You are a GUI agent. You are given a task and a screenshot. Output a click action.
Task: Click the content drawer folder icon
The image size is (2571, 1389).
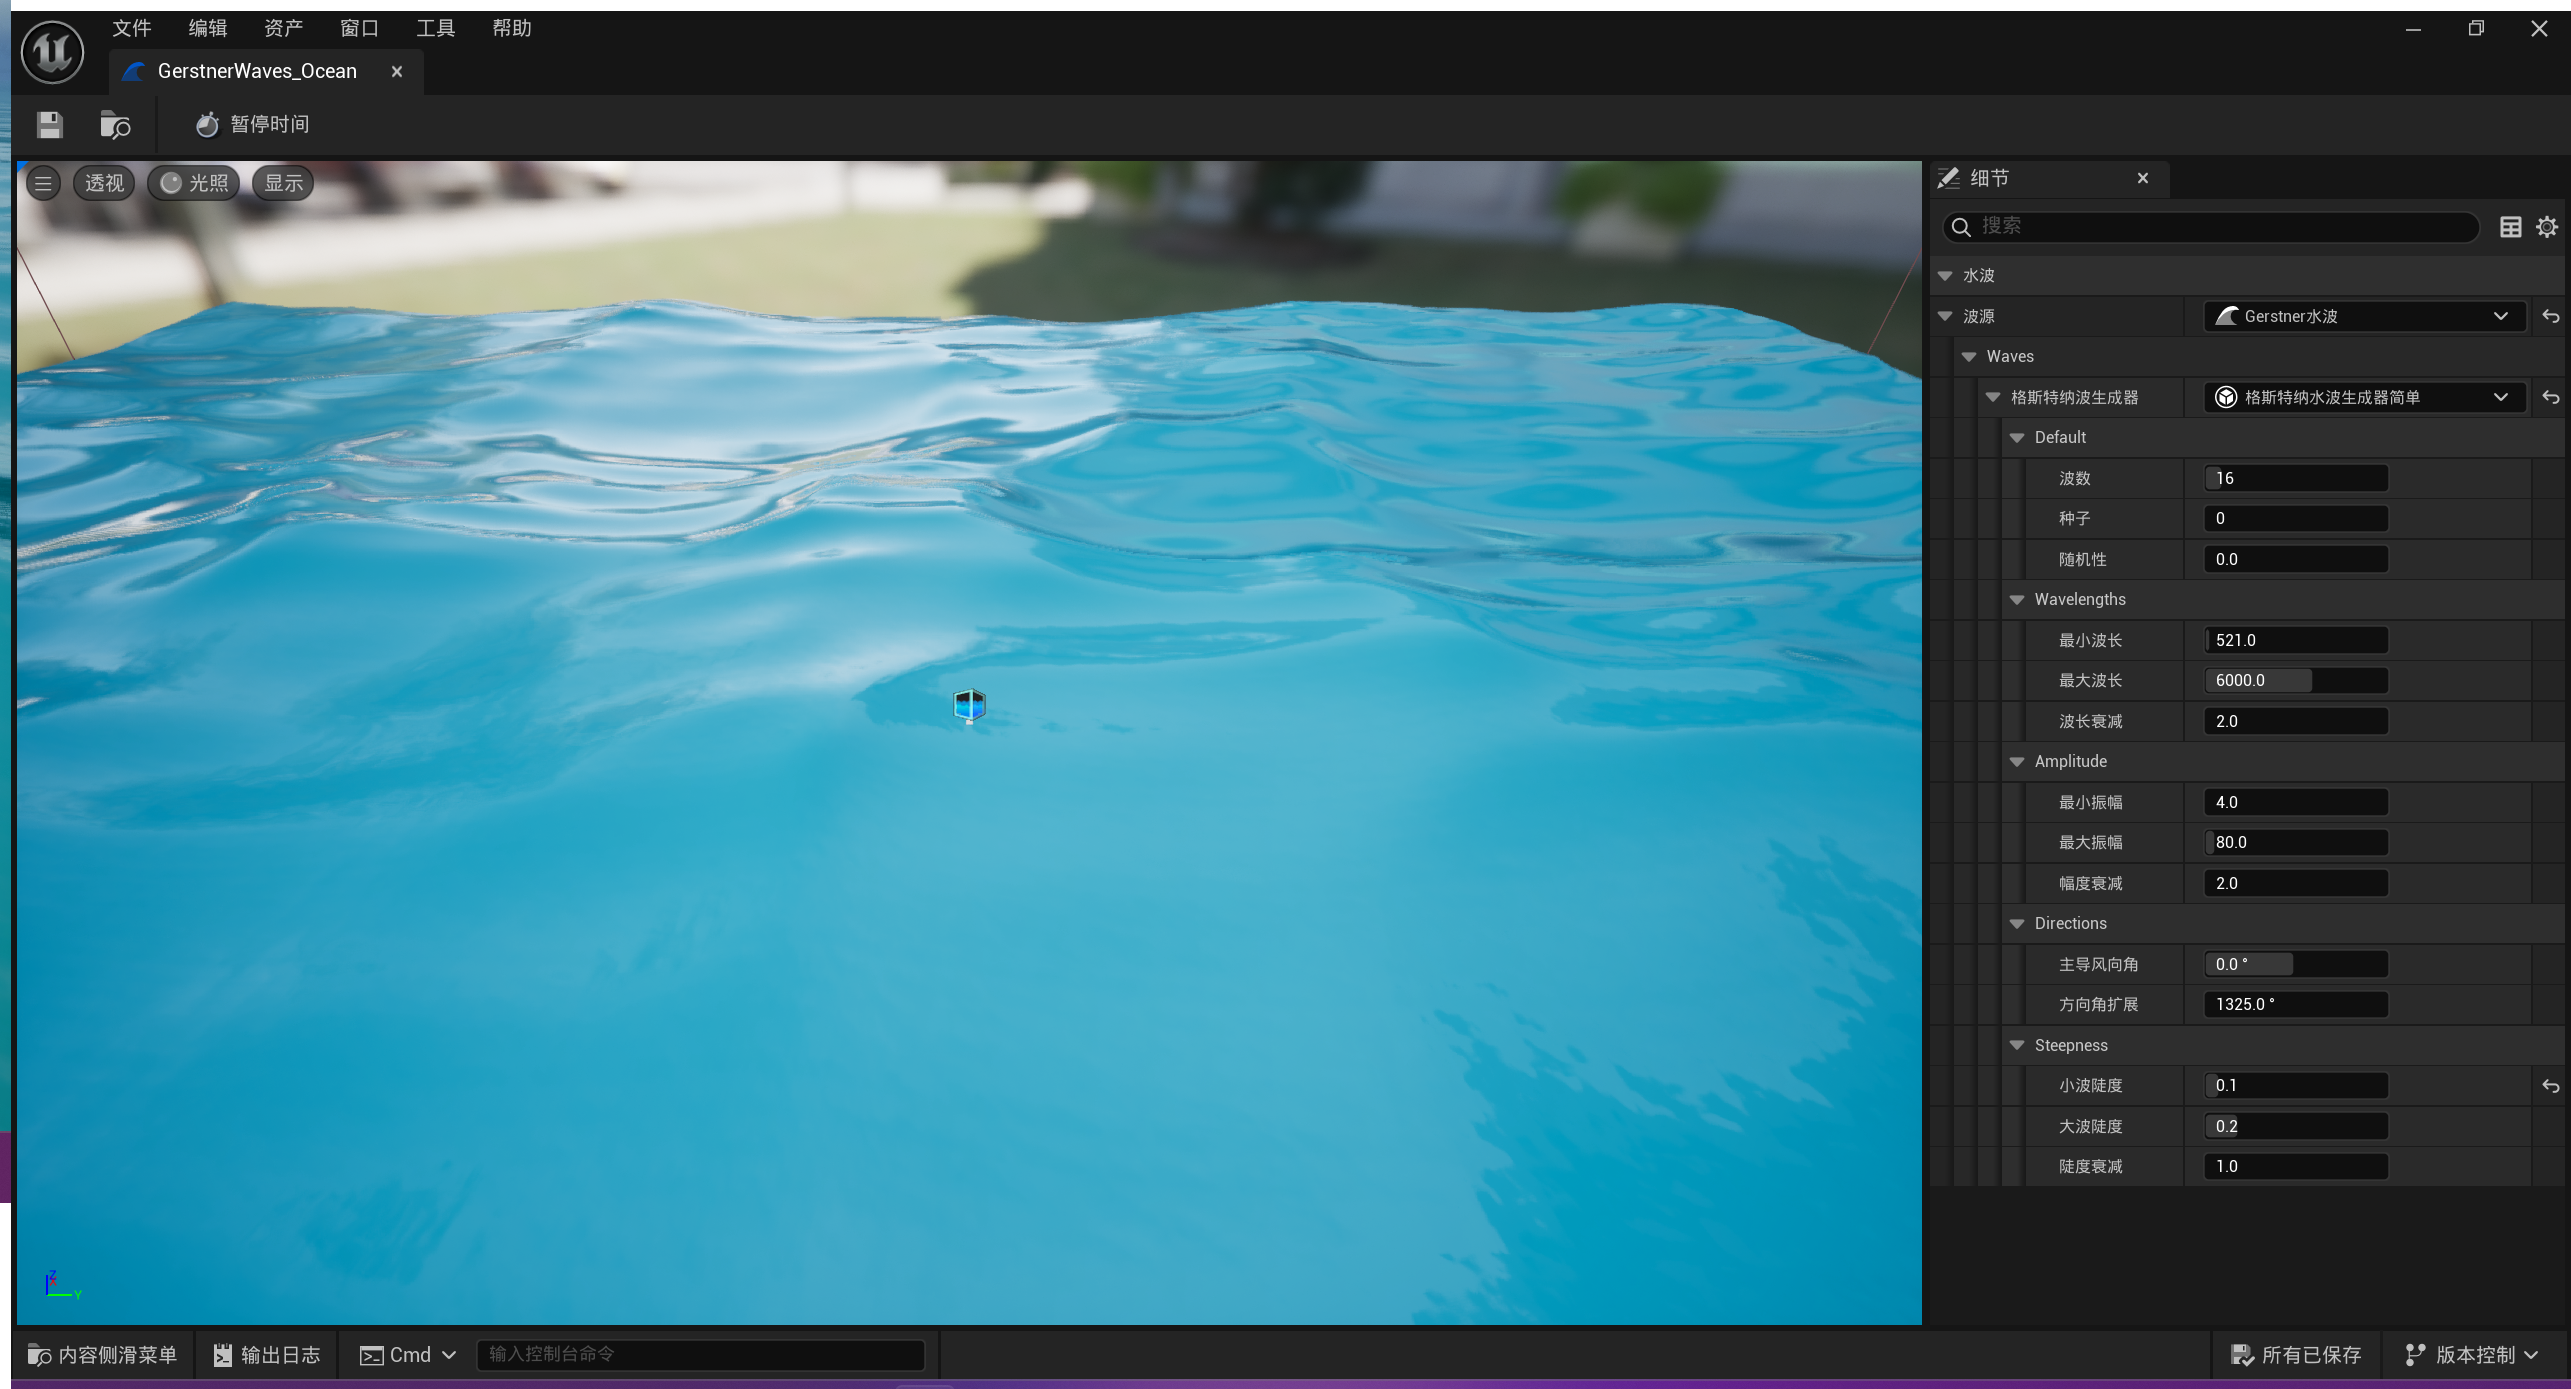click(x=39, y=1355)
